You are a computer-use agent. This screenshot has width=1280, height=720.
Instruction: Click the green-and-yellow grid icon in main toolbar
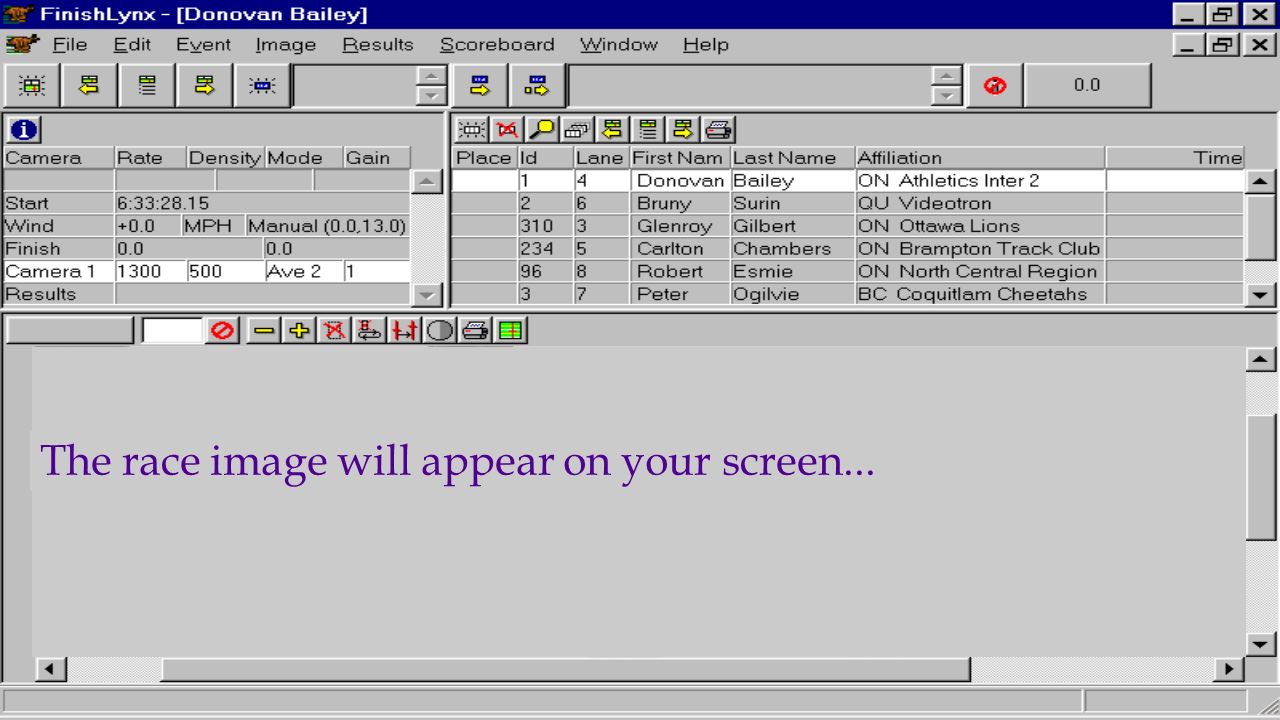pyautogui.click(x=31, y=86)
